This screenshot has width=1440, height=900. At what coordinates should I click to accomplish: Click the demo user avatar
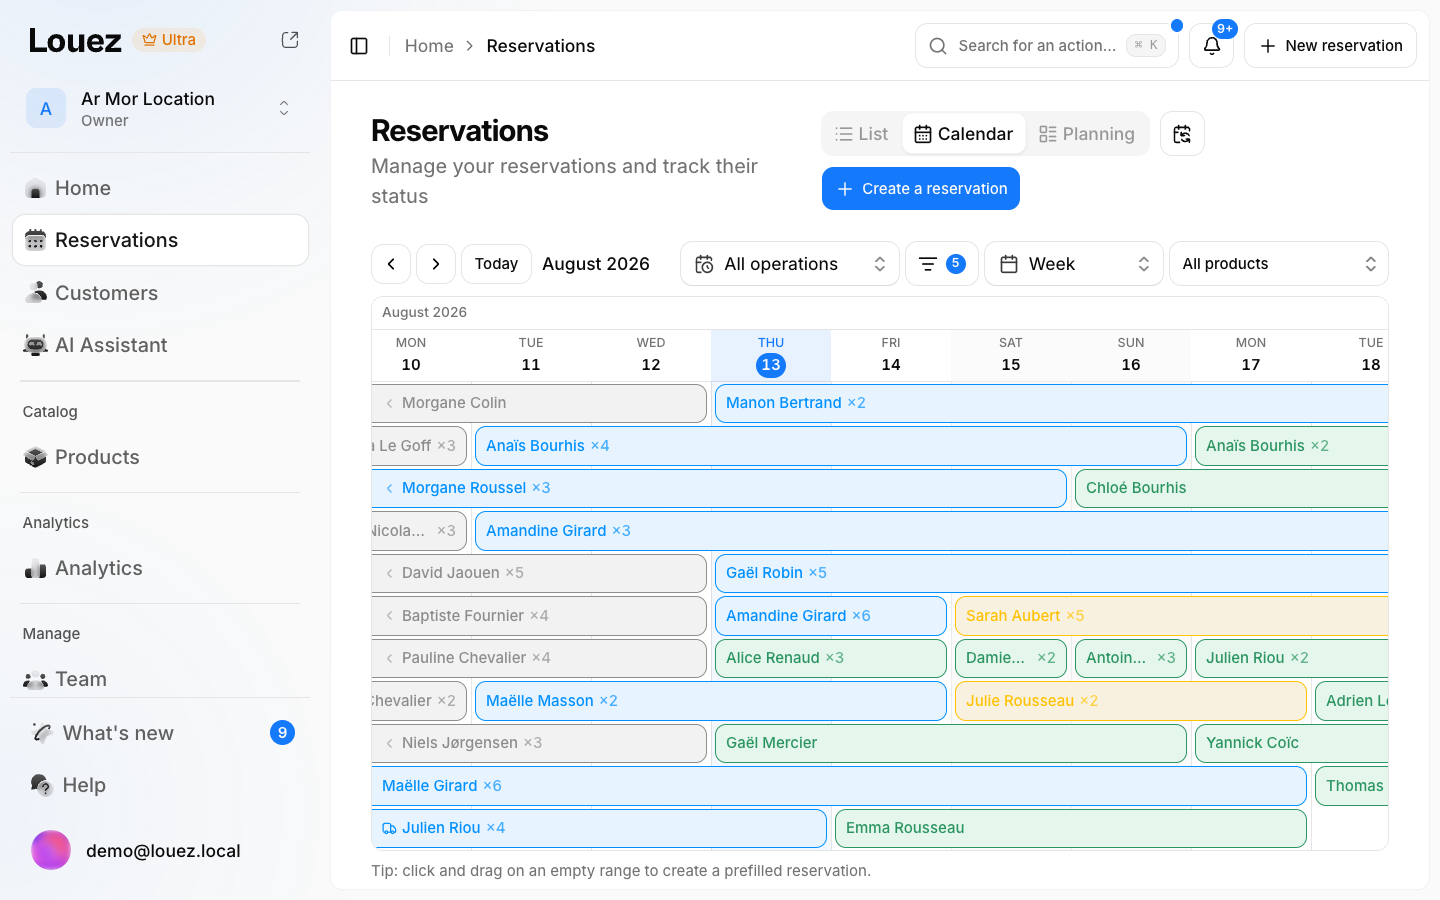click(51, 851)
